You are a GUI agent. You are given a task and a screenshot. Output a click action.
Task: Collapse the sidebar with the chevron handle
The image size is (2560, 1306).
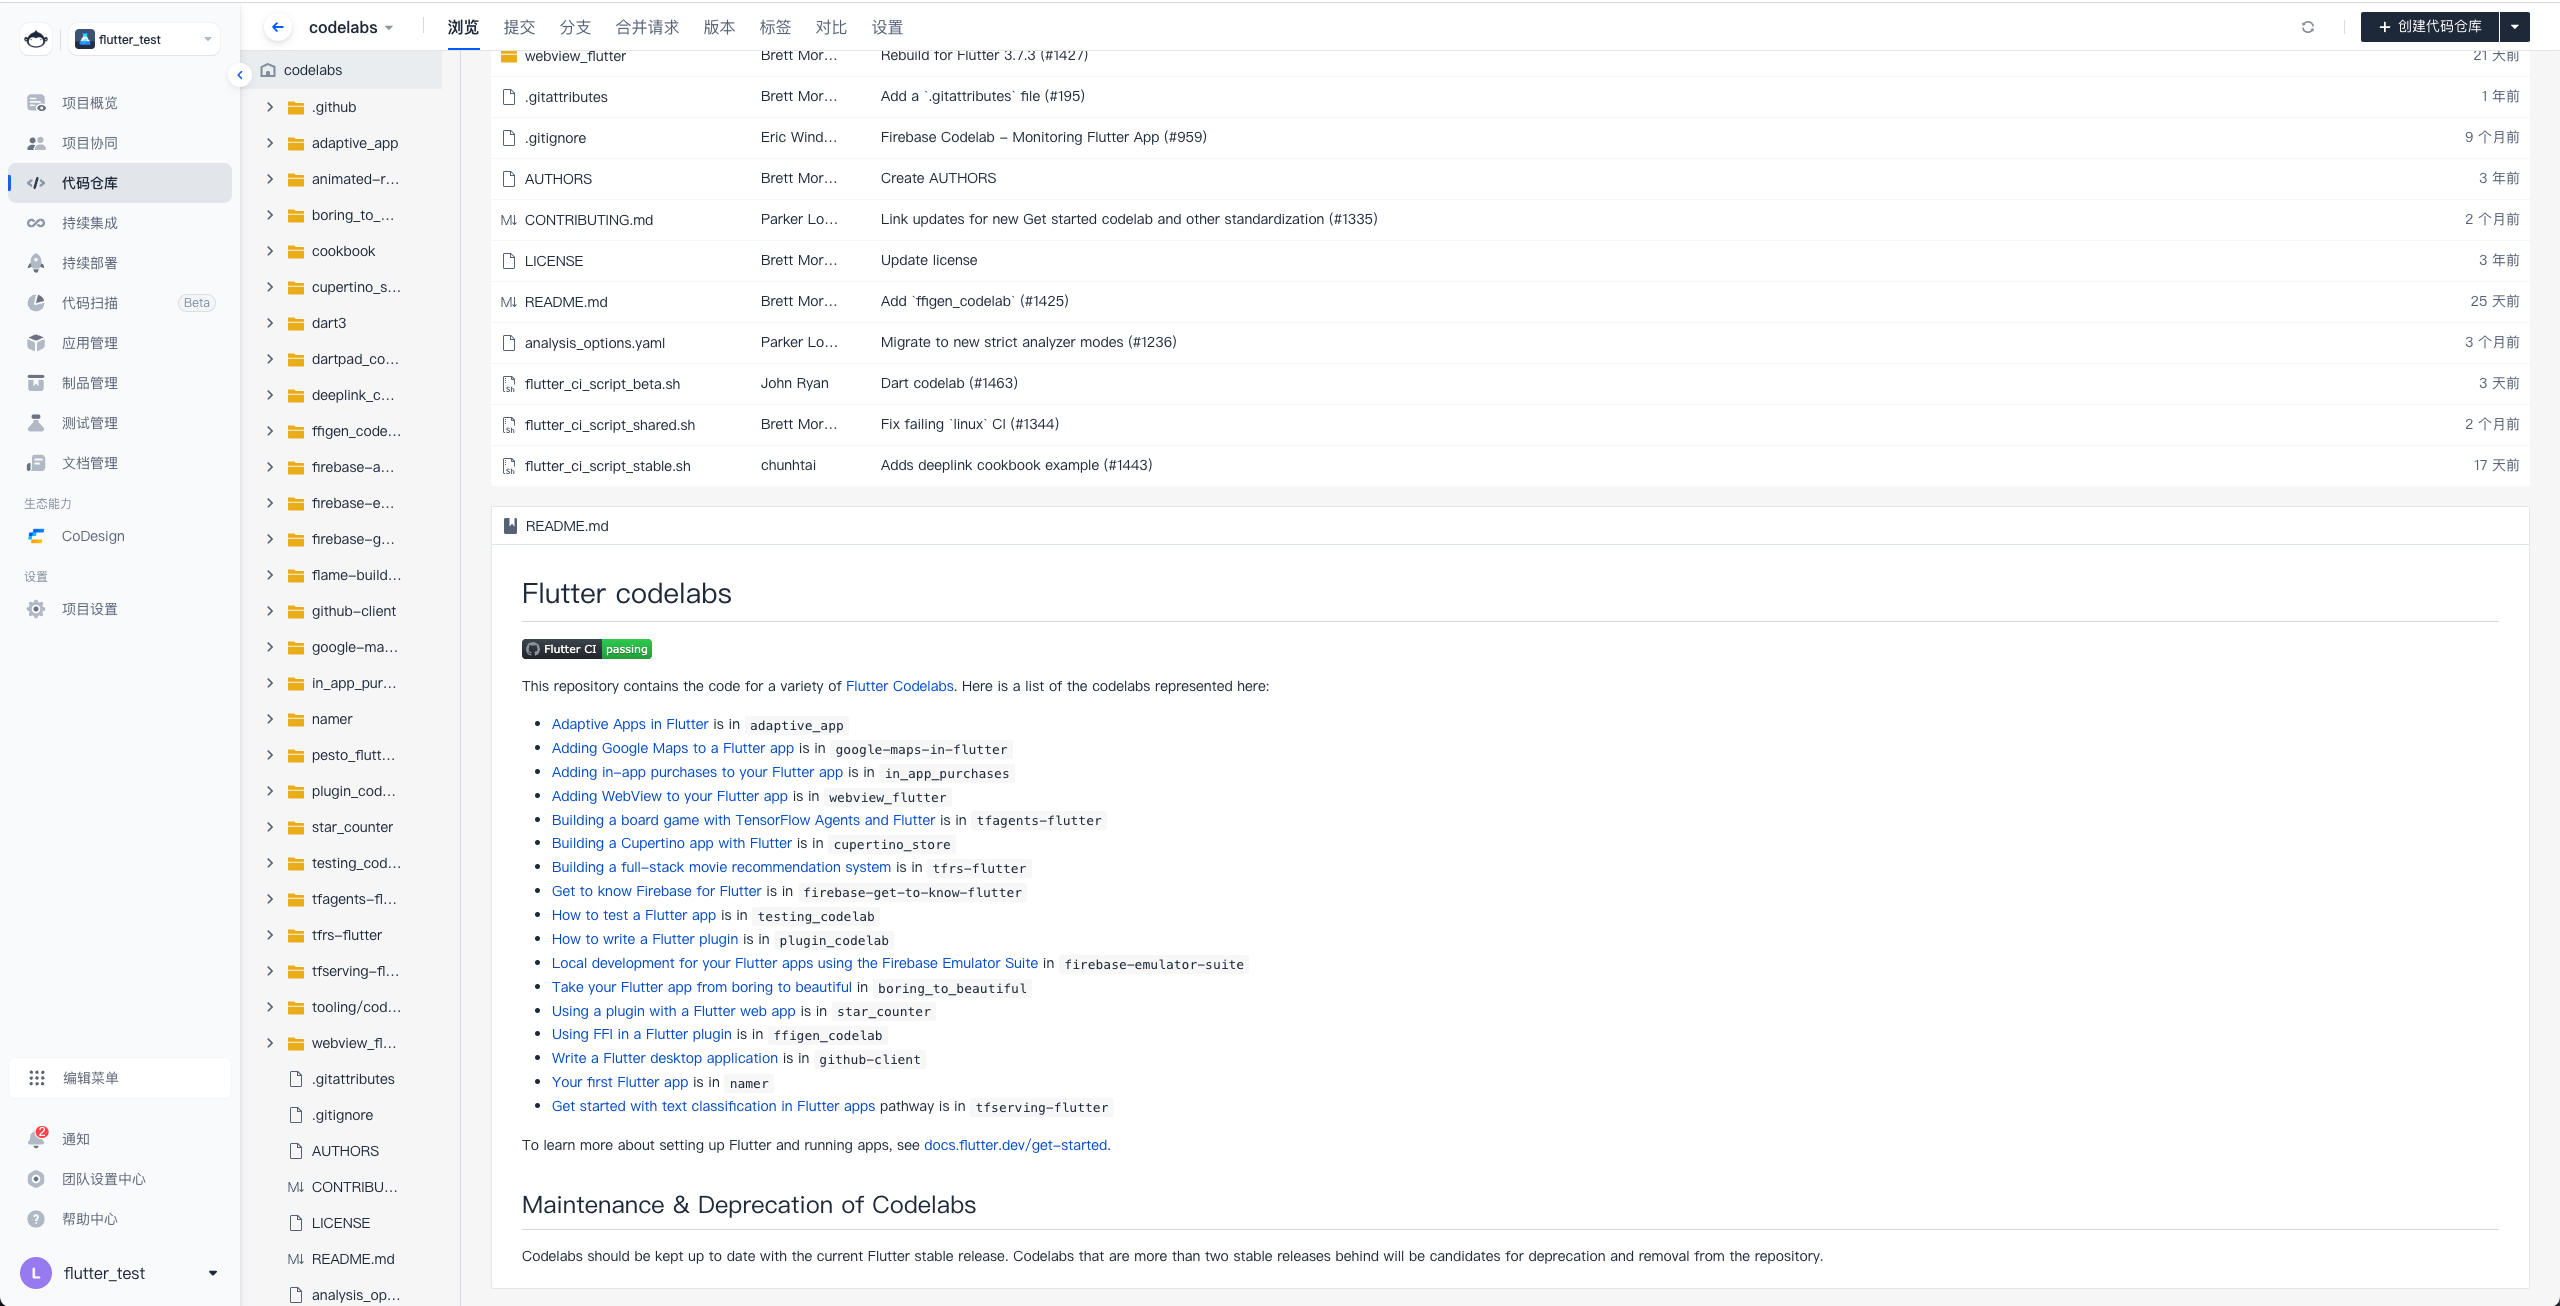point(240,75)
